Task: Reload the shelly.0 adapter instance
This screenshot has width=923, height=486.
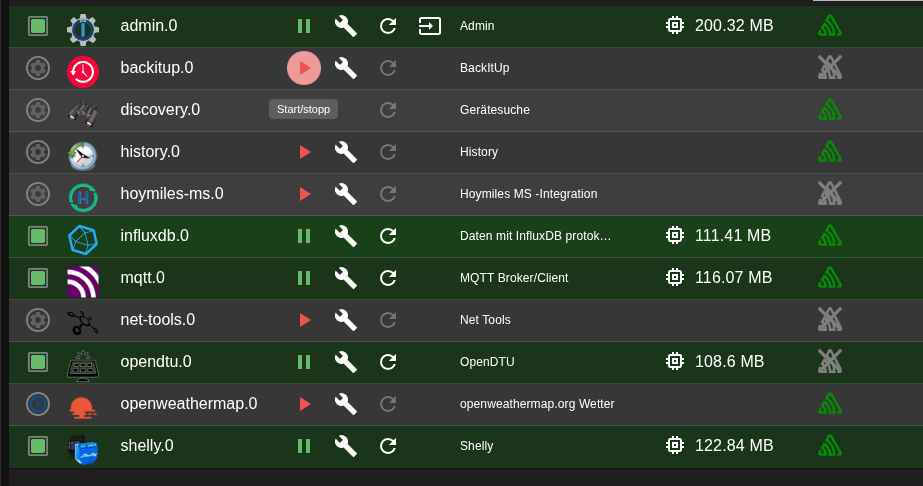Action: click(388, 446)
